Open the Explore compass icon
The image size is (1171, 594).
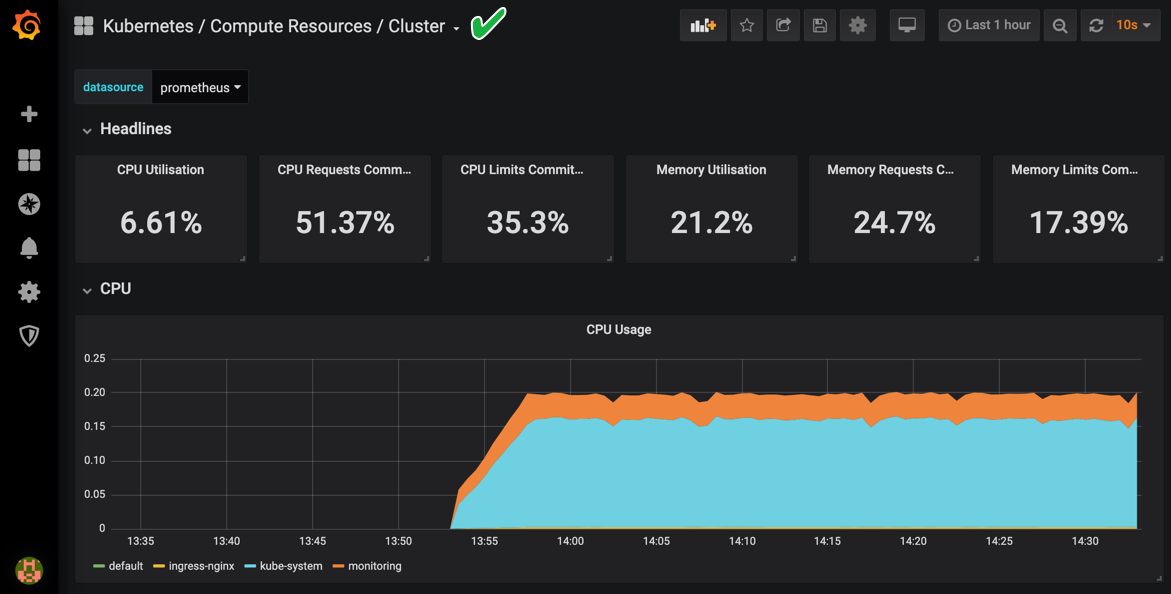(29, 204)
